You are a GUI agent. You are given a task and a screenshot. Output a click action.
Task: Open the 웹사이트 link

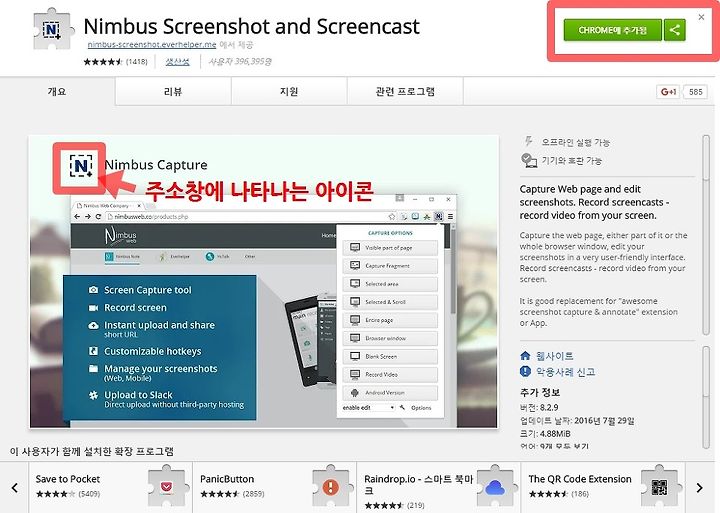pyautogui.click(x=554, y=356)
